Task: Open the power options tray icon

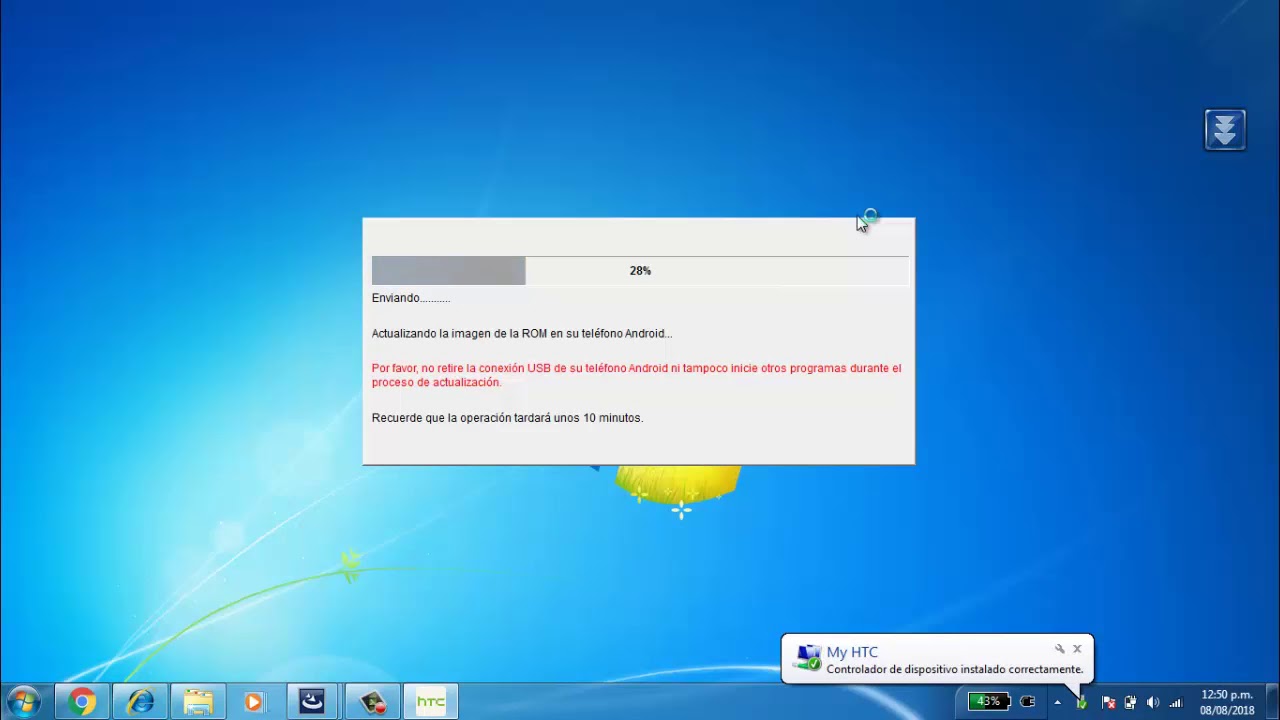Action: [1130, 702]
